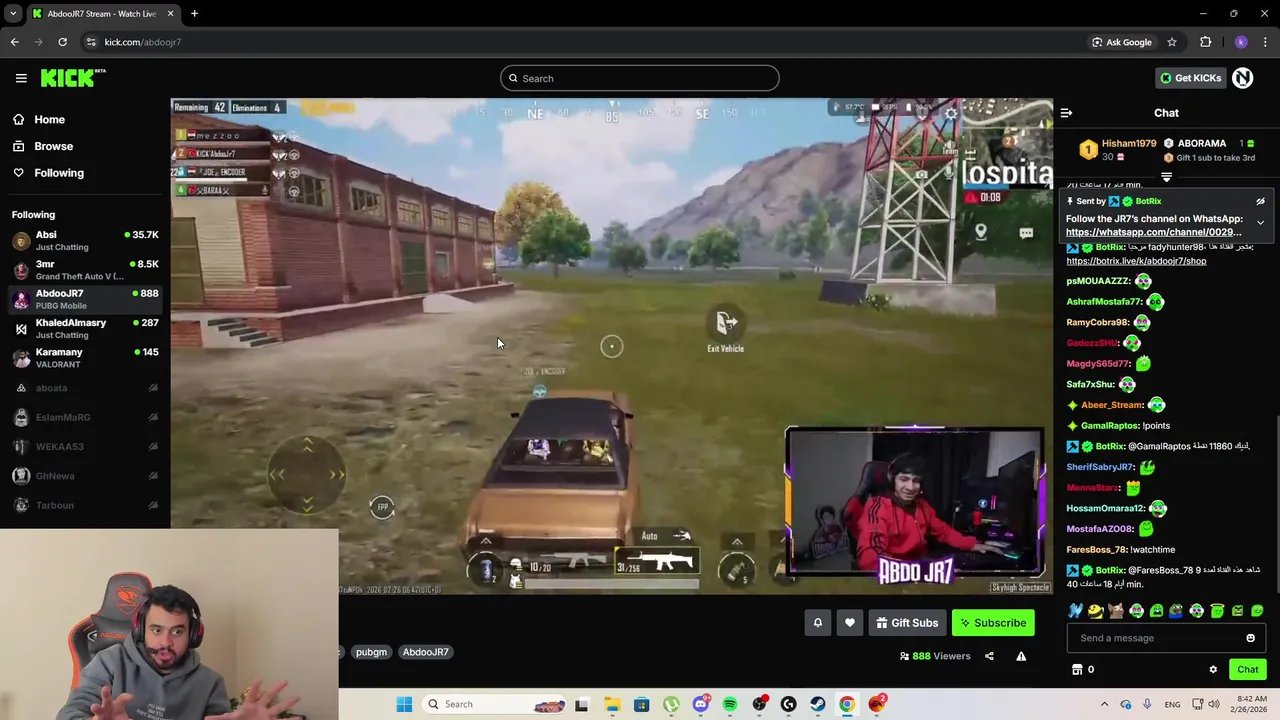Toggle follow heart button
Screen dimensions: 1280x720
[x=849, y=623]
